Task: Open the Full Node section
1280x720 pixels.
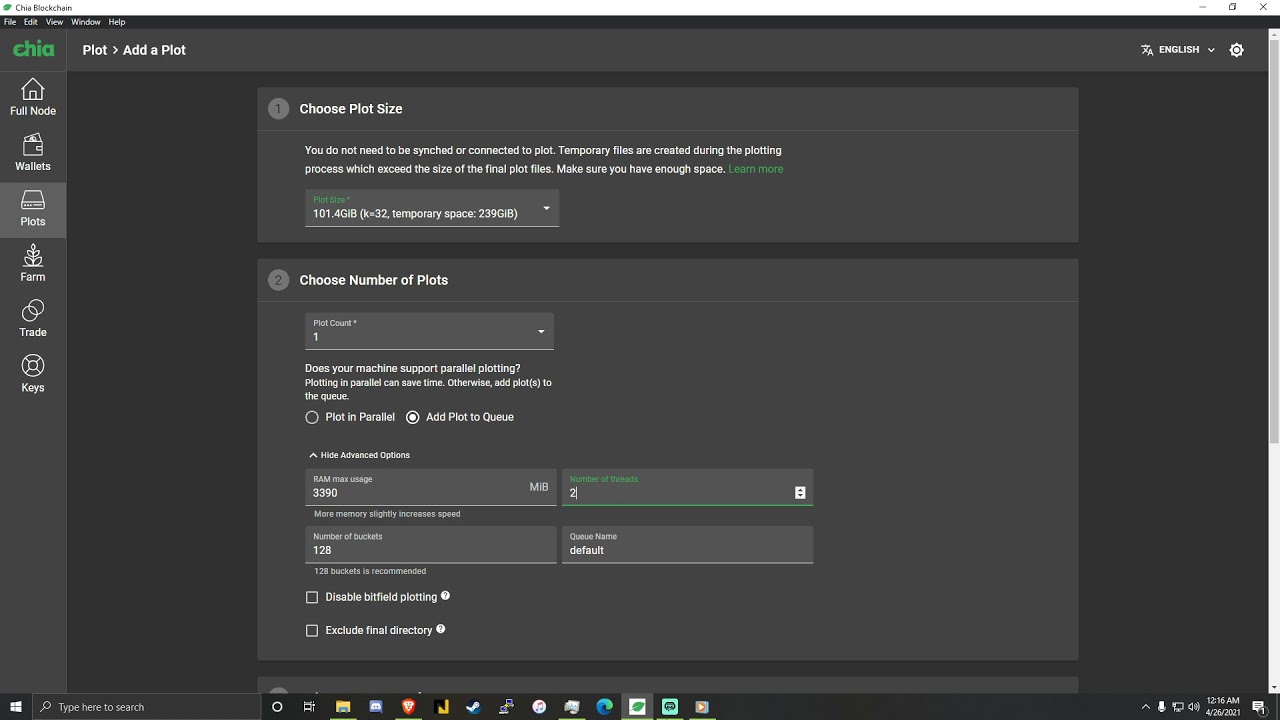Action: 33,98
